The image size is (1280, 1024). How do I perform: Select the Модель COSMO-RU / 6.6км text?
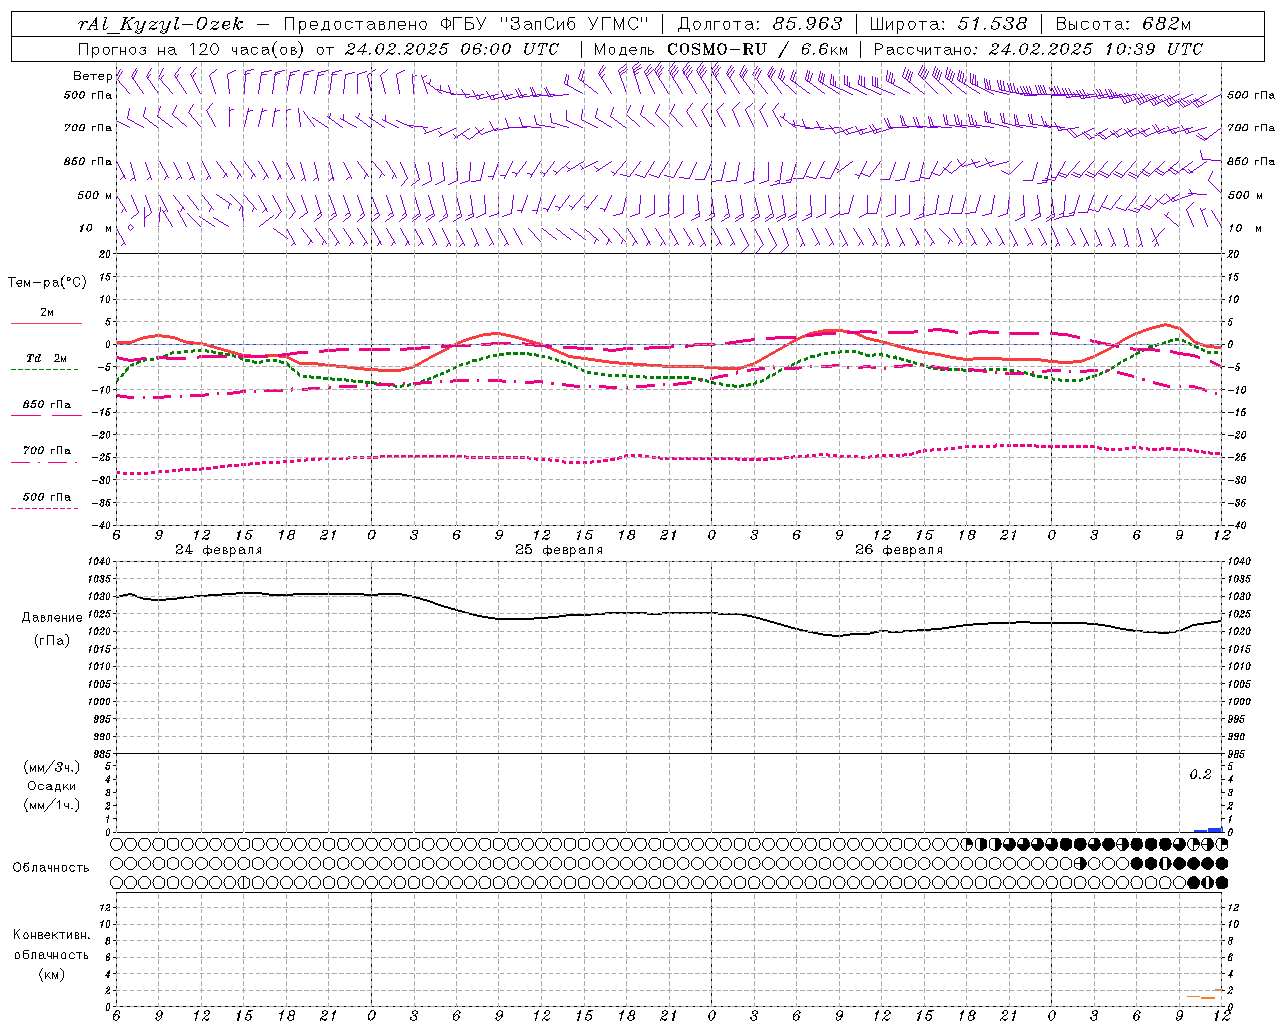(x=721, y=49)
